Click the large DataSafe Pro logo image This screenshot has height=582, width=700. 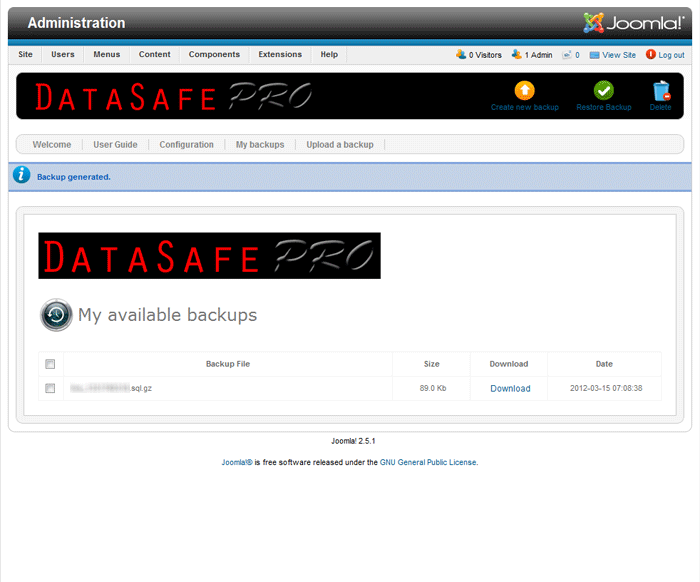[209, 256]
